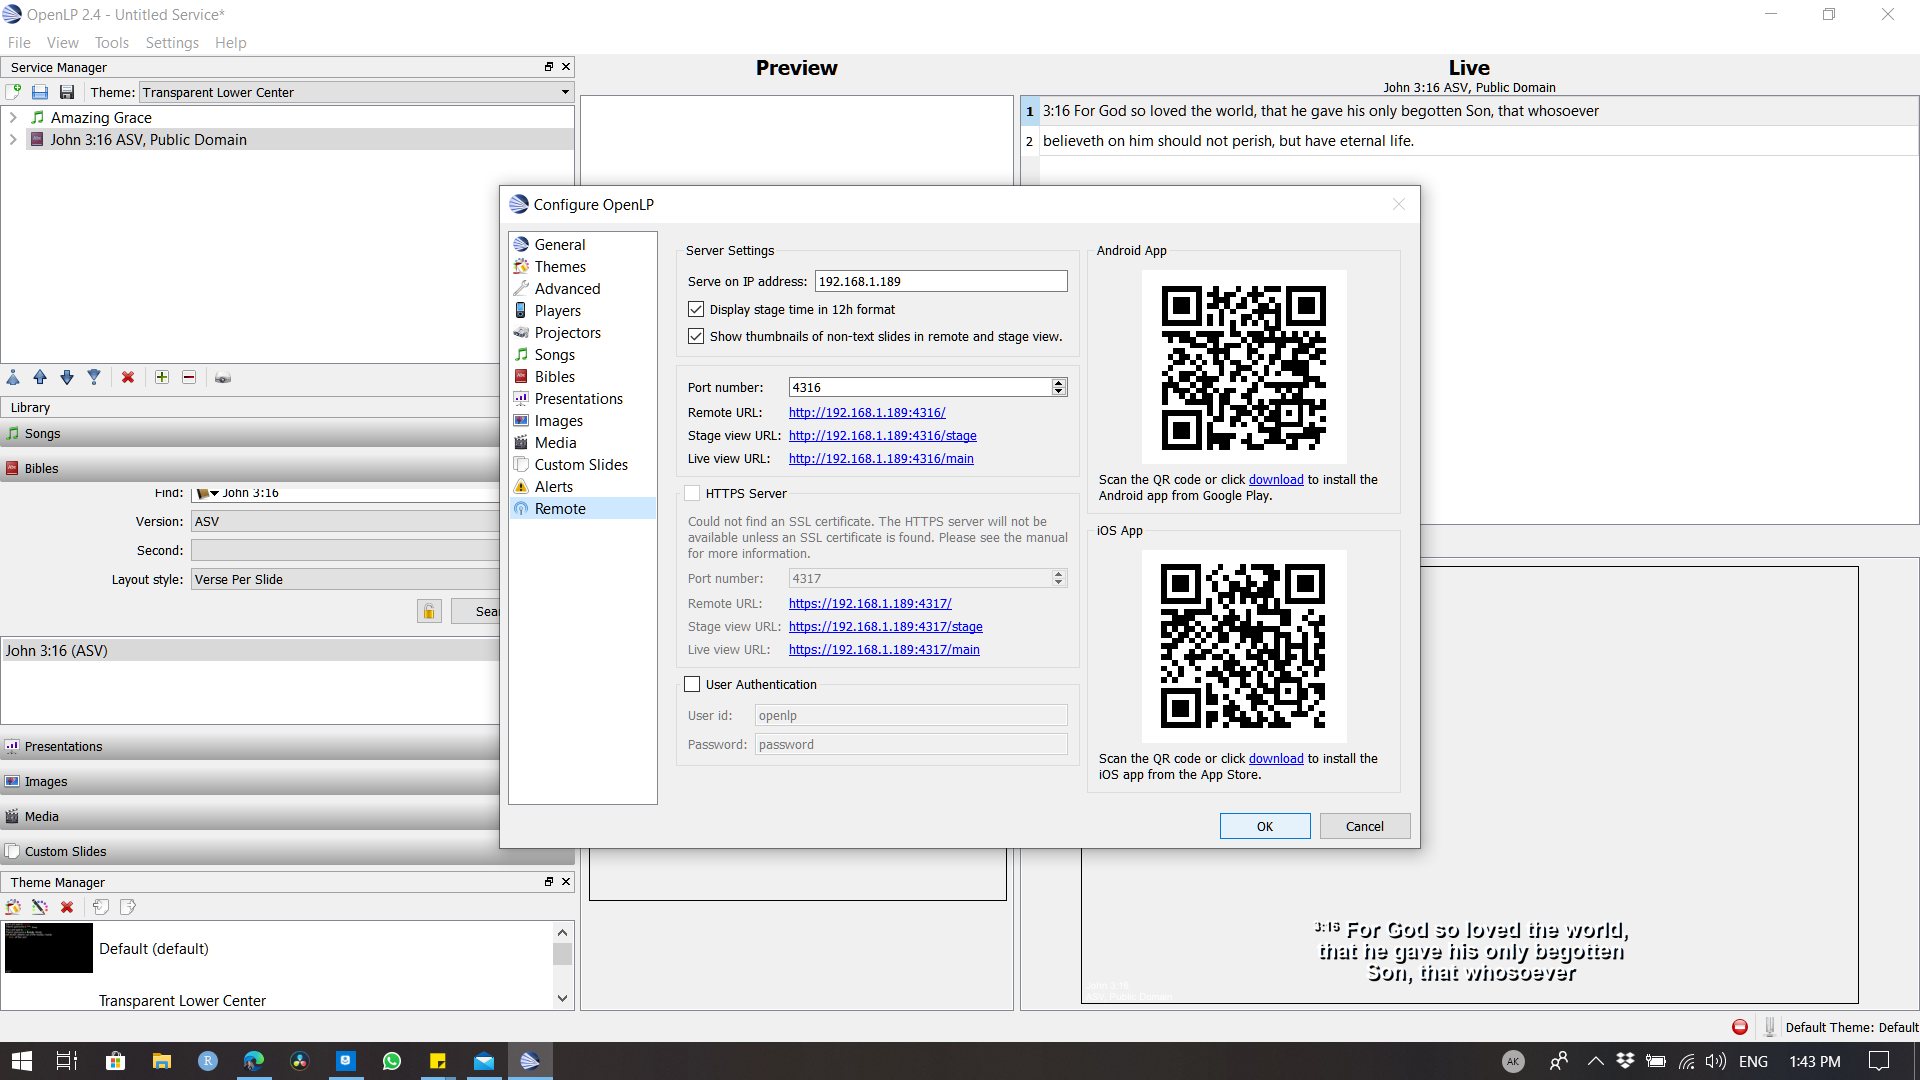Open WhatsApp from the taskbar
This screenshot has height=1080, width=1920.
click(392, 1060)
